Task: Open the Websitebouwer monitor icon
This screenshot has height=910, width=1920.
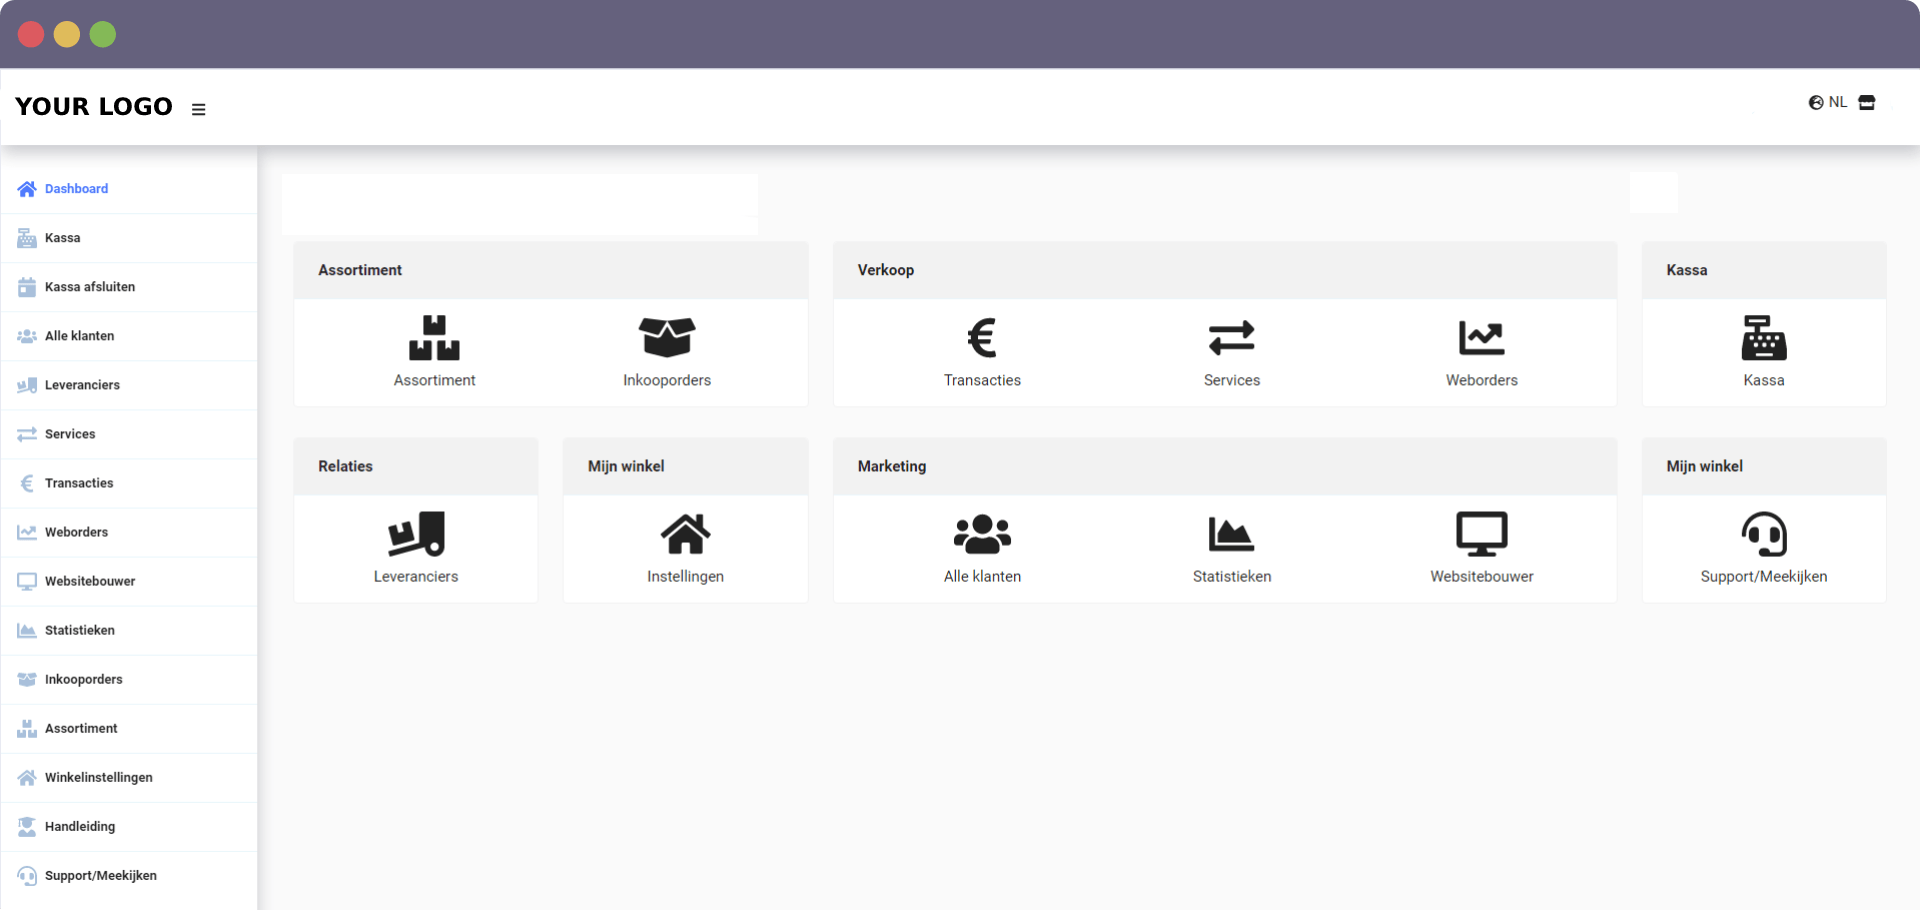Action: point(1481,533)
